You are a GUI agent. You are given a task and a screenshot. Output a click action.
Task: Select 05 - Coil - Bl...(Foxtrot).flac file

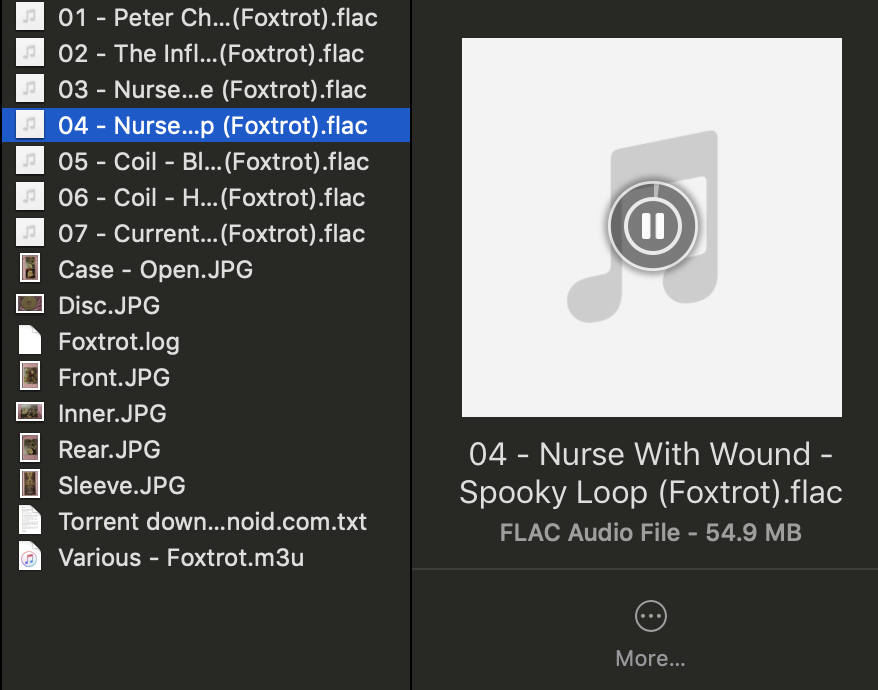[206, 161]
